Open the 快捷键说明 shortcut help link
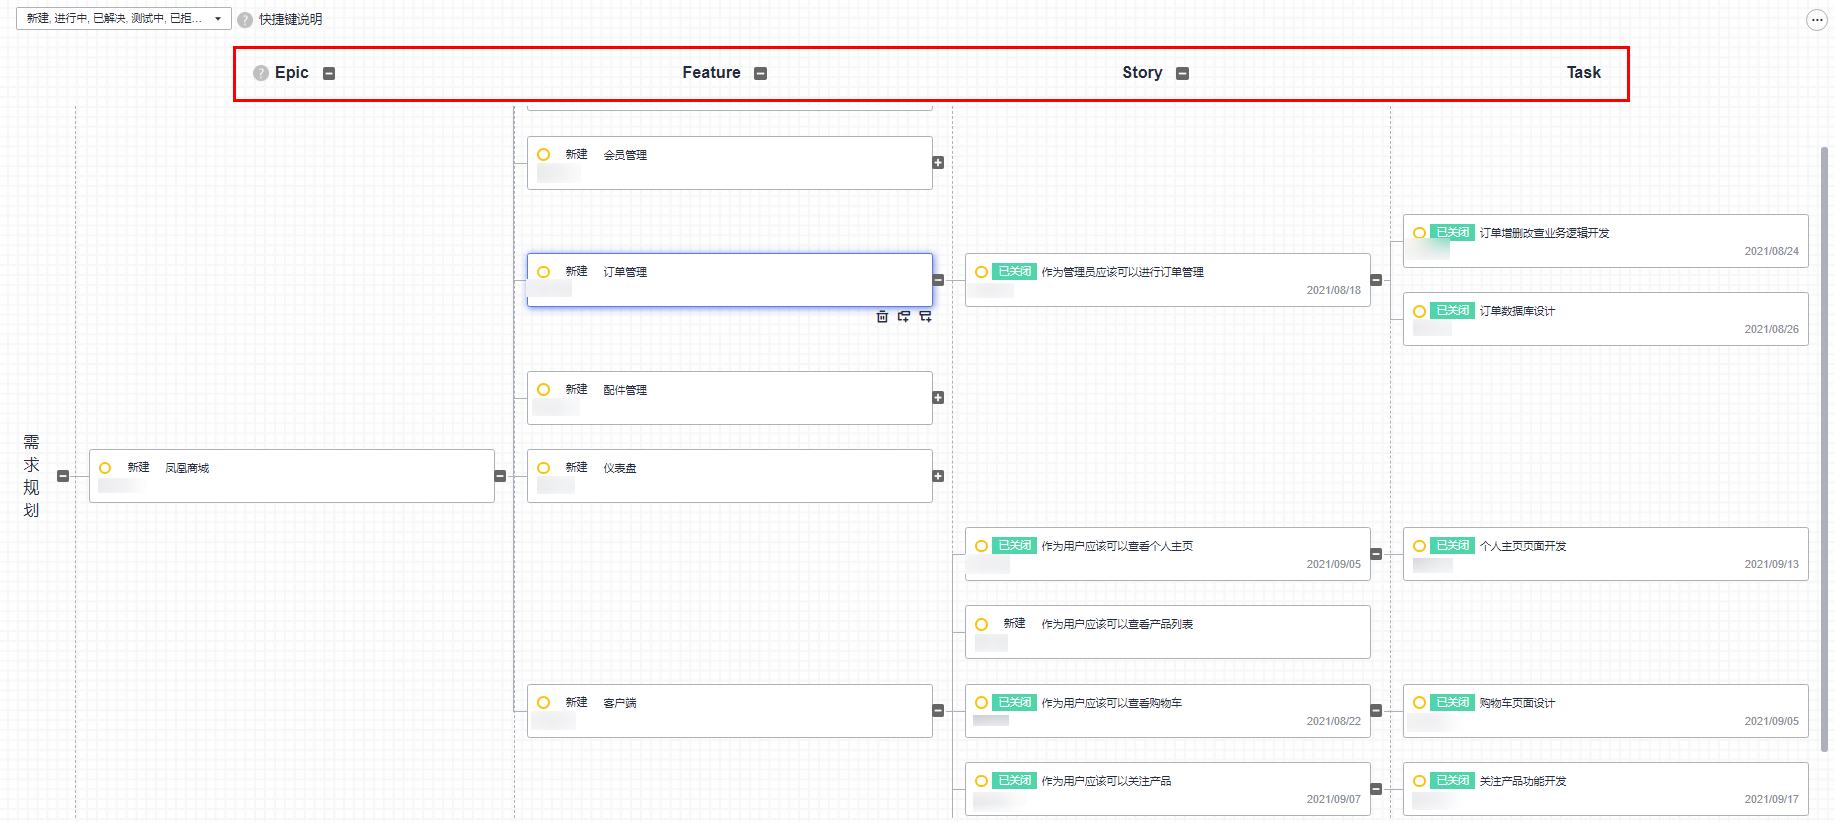The width and height of the screenshot is (1834, 822). (x=290, y=20)
